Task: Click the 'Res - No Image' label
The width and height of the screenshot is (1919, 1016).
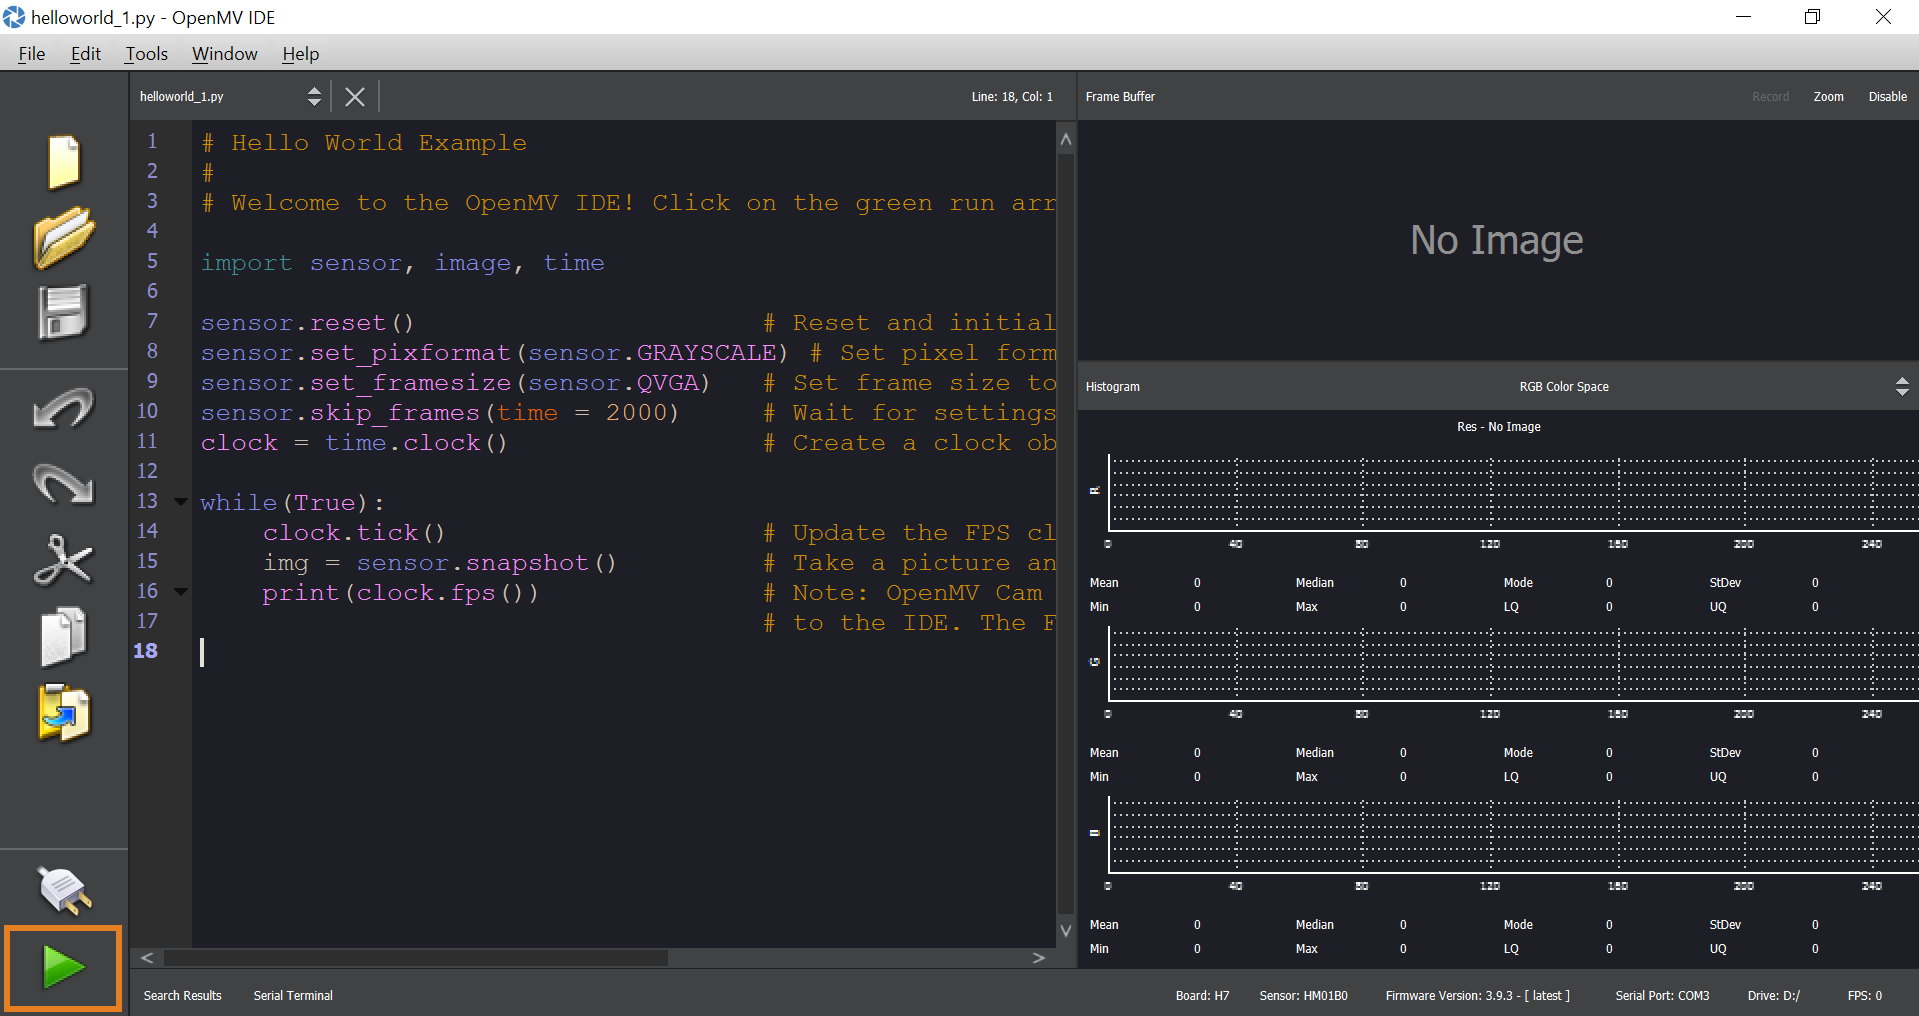Action: pos(1498,427)
